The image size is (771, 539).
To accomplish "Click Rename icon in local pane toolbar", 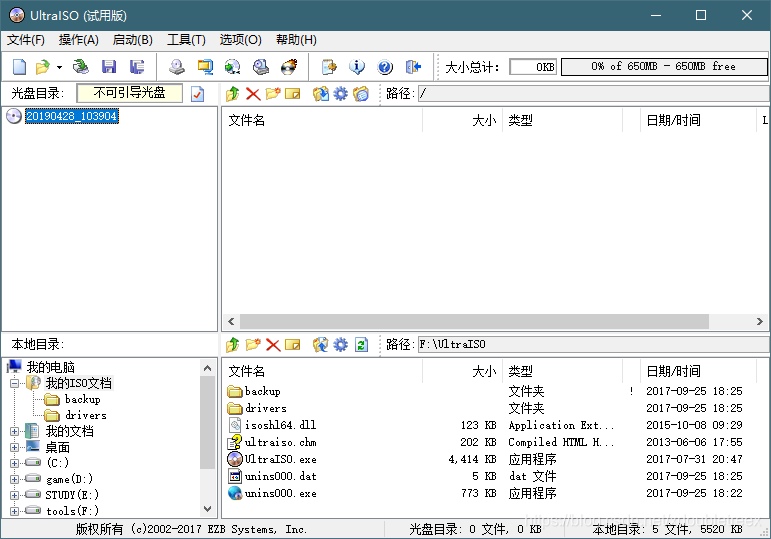I will pos(293,344).
